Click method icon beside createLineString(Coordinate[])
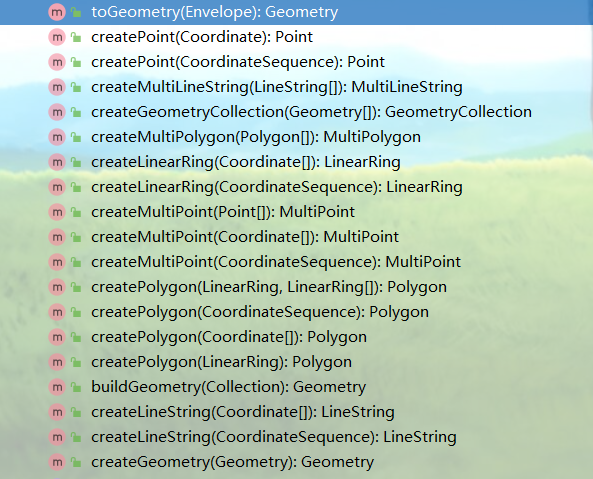This screenshot has width=593, height=479. [x=57, y=412]
